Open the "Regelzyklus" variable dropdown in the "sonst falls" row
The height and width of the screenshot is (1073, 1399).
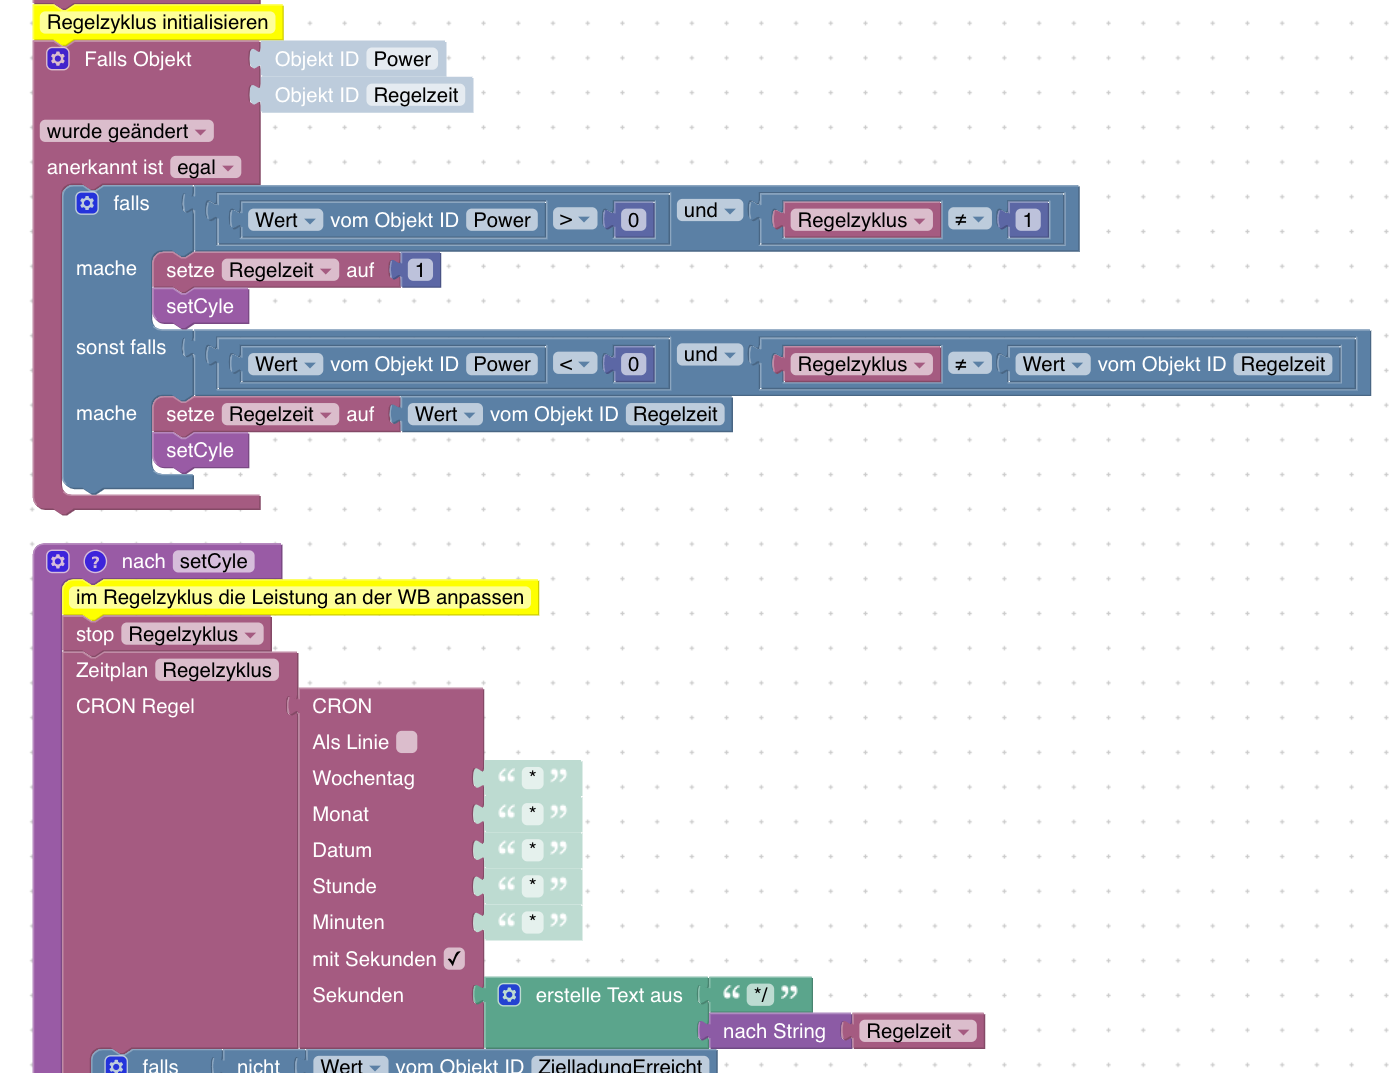click(x=862, y=364)
